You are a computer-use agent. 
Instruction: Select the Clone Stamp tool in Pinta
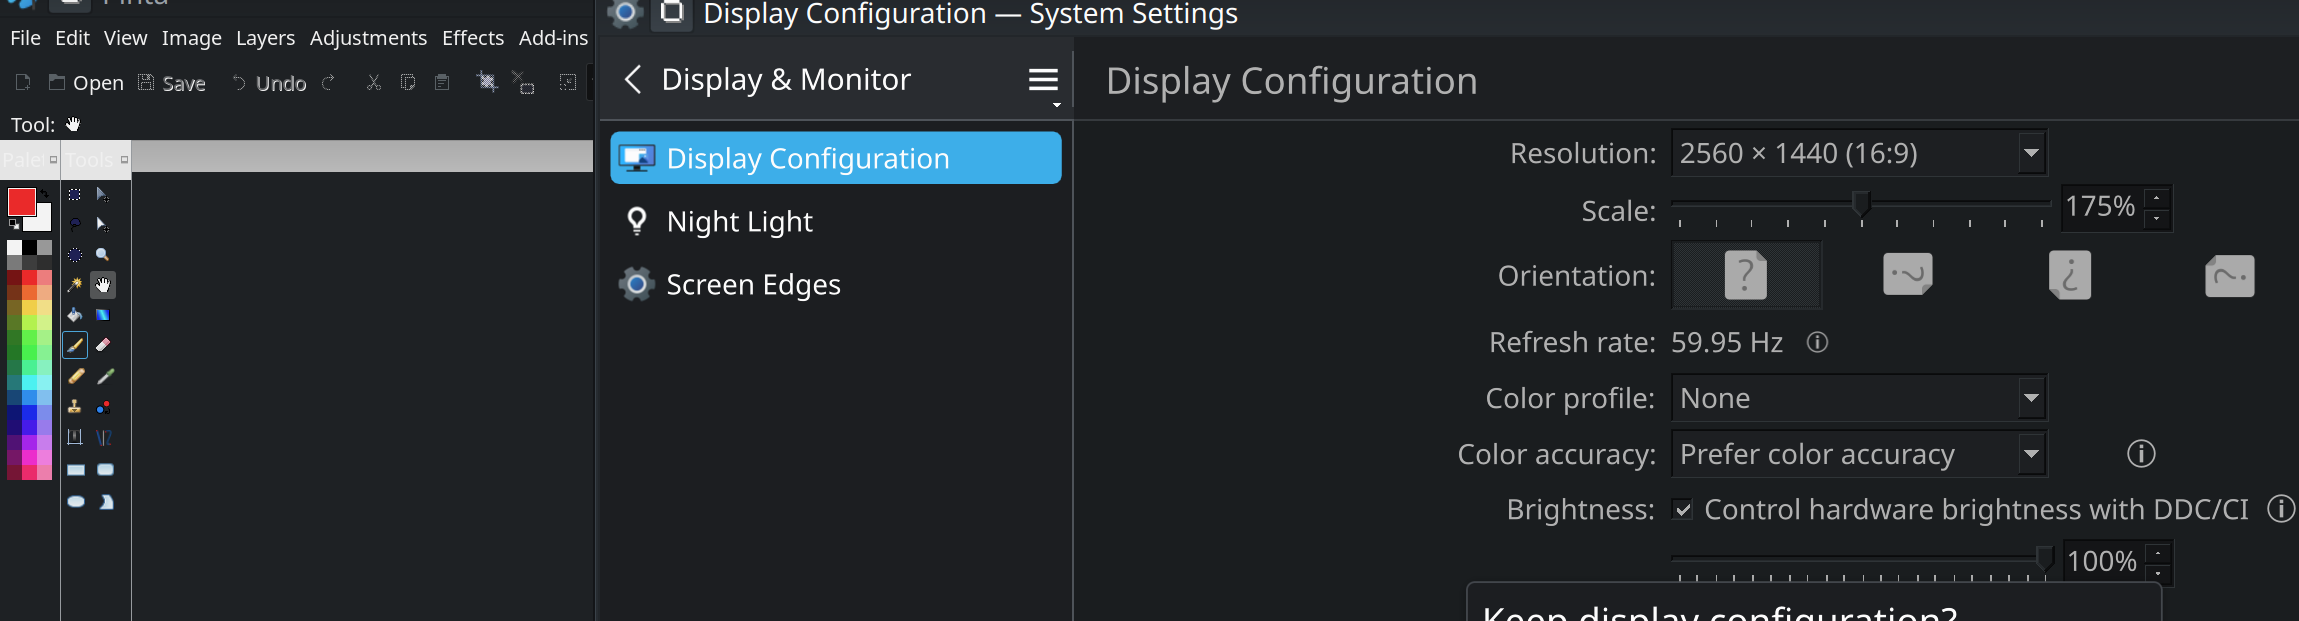[75, 407]
